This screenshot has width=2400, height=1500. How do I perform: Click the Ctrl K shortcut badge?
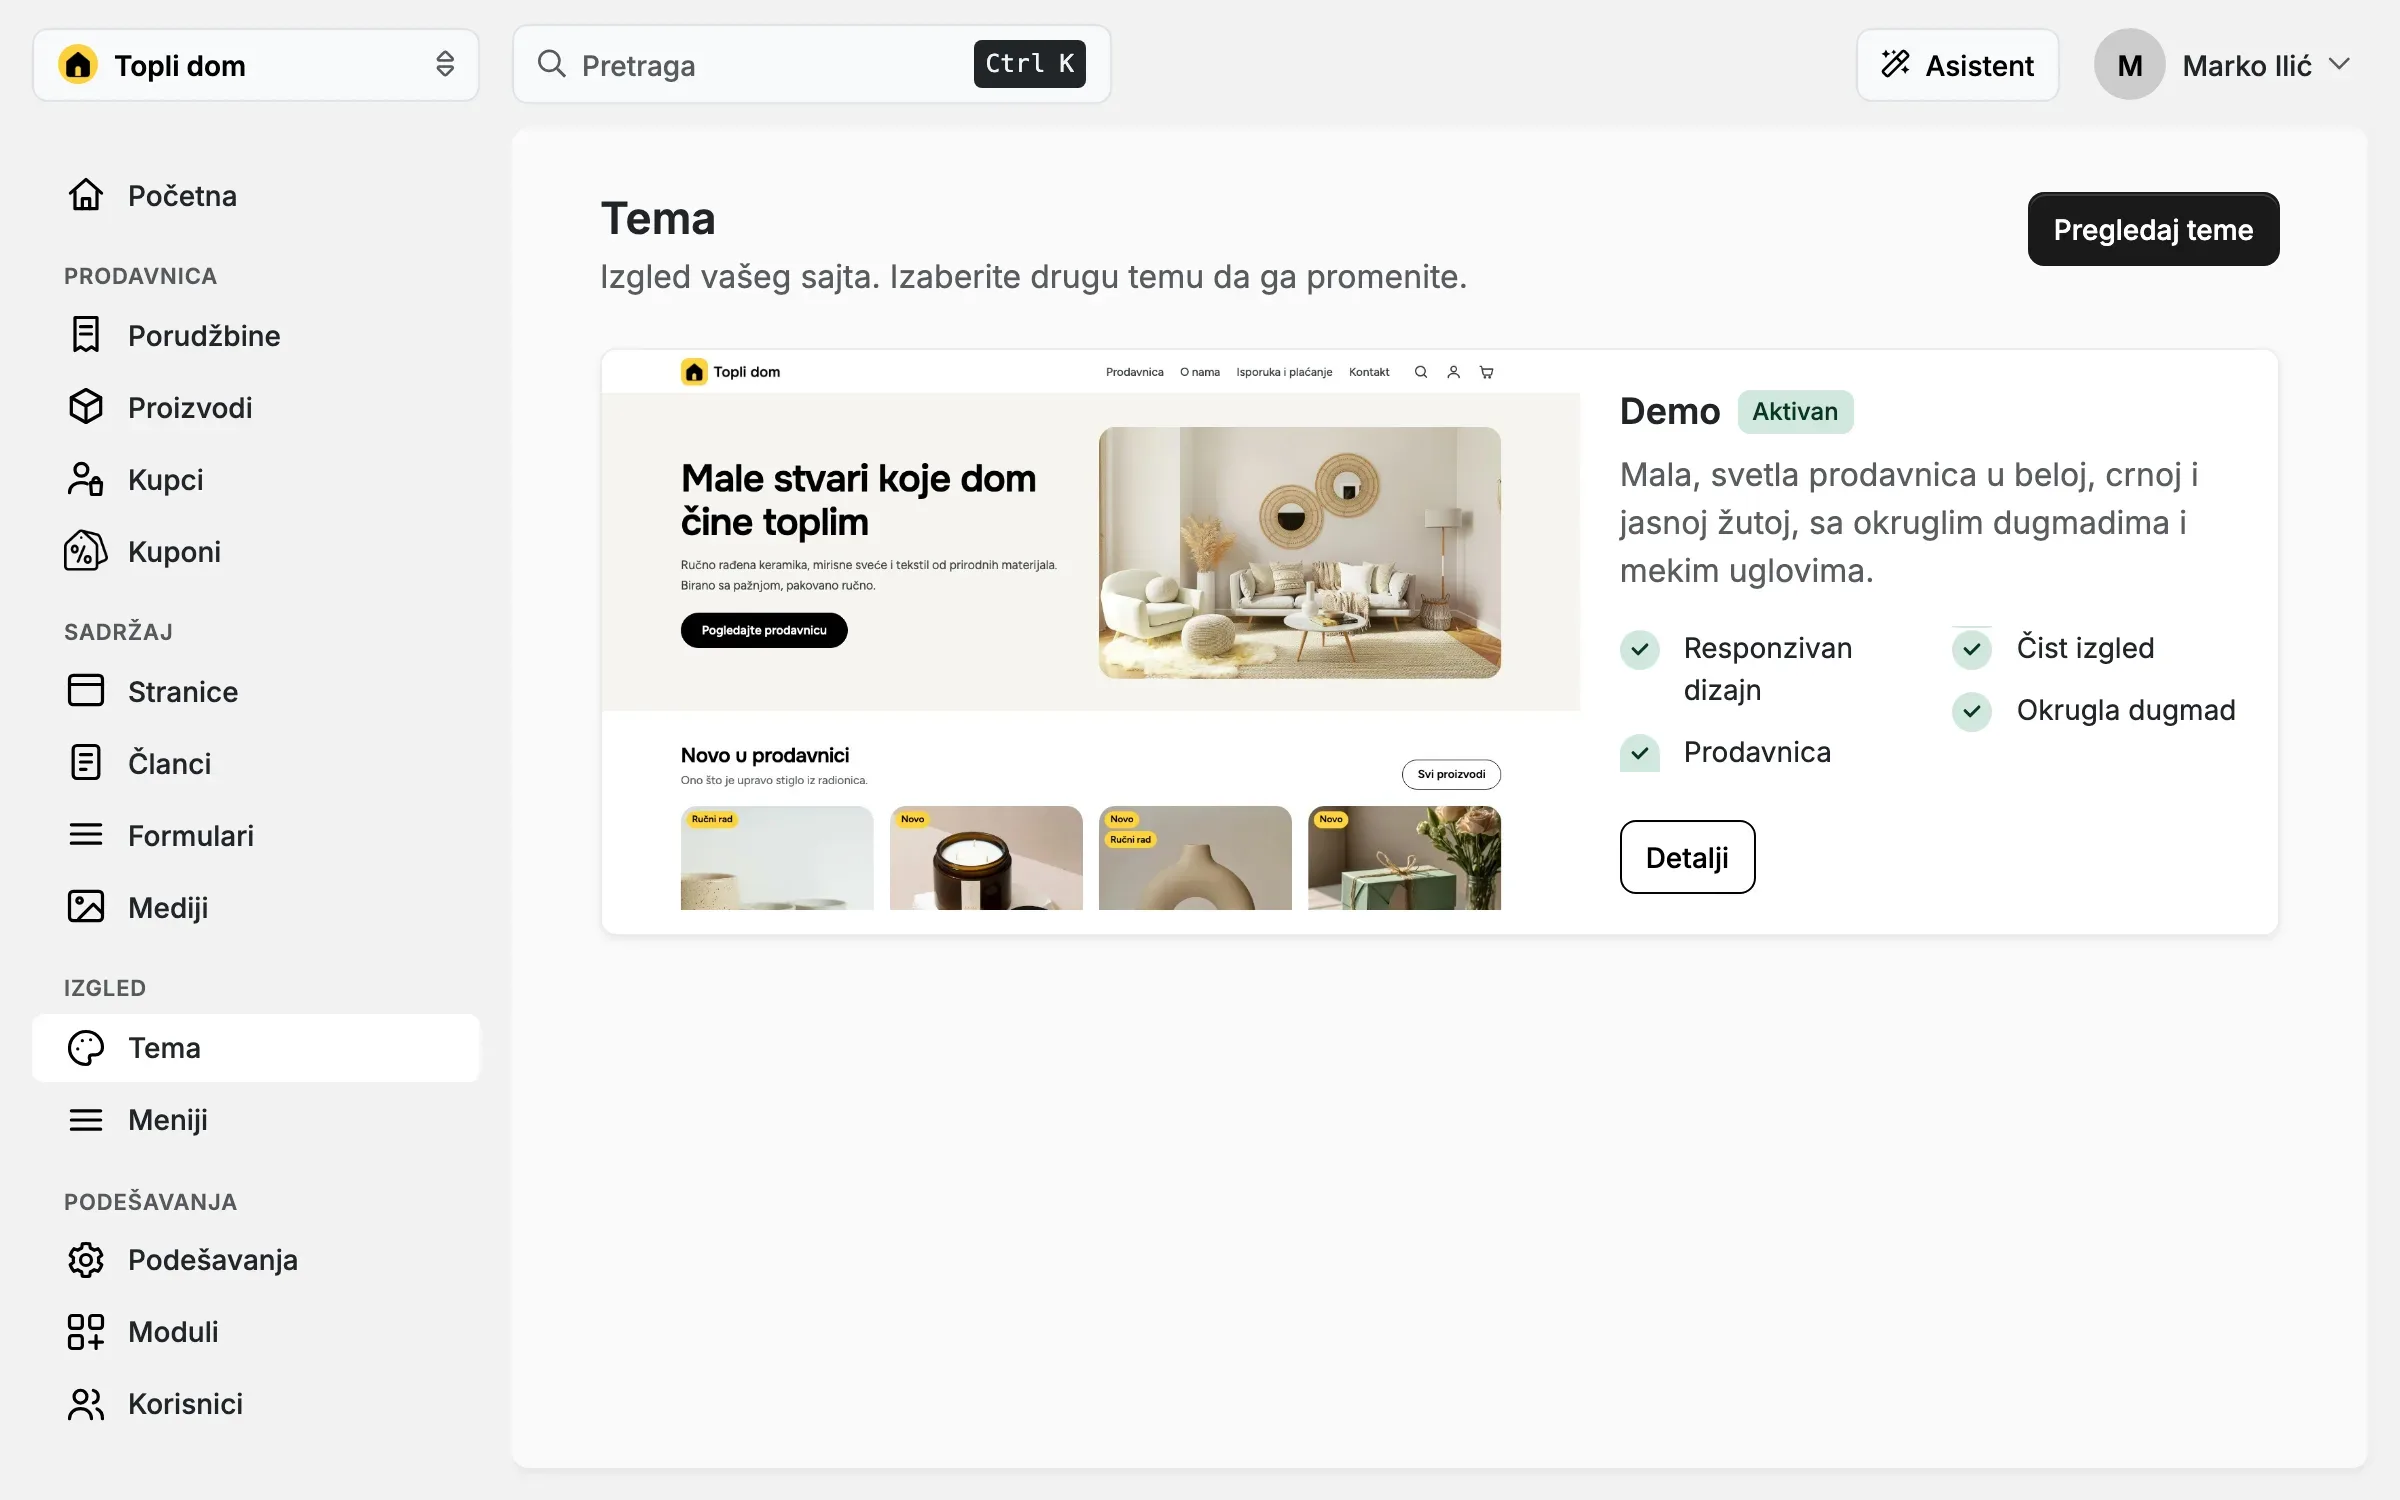click(x=1029, y=64)
